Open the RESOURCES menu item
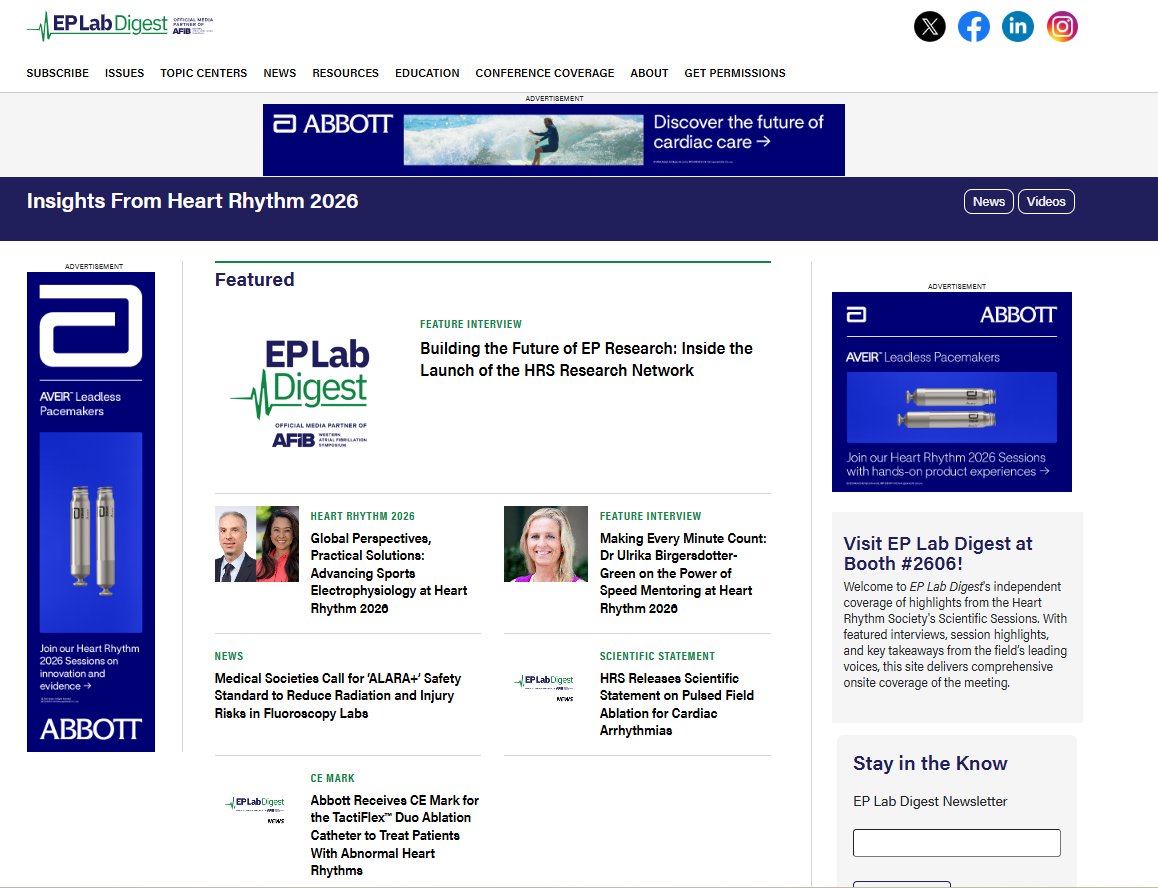The image size is (1158, 888). click(x=346, y=73)
